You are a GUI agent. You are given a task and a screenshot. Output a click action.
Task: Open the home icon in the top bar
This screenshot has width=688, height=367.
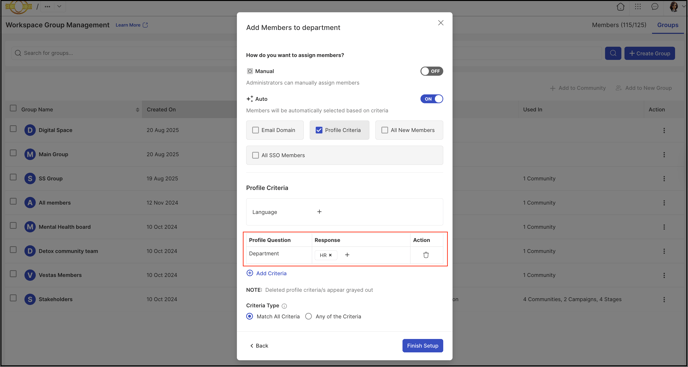(620, 7)
